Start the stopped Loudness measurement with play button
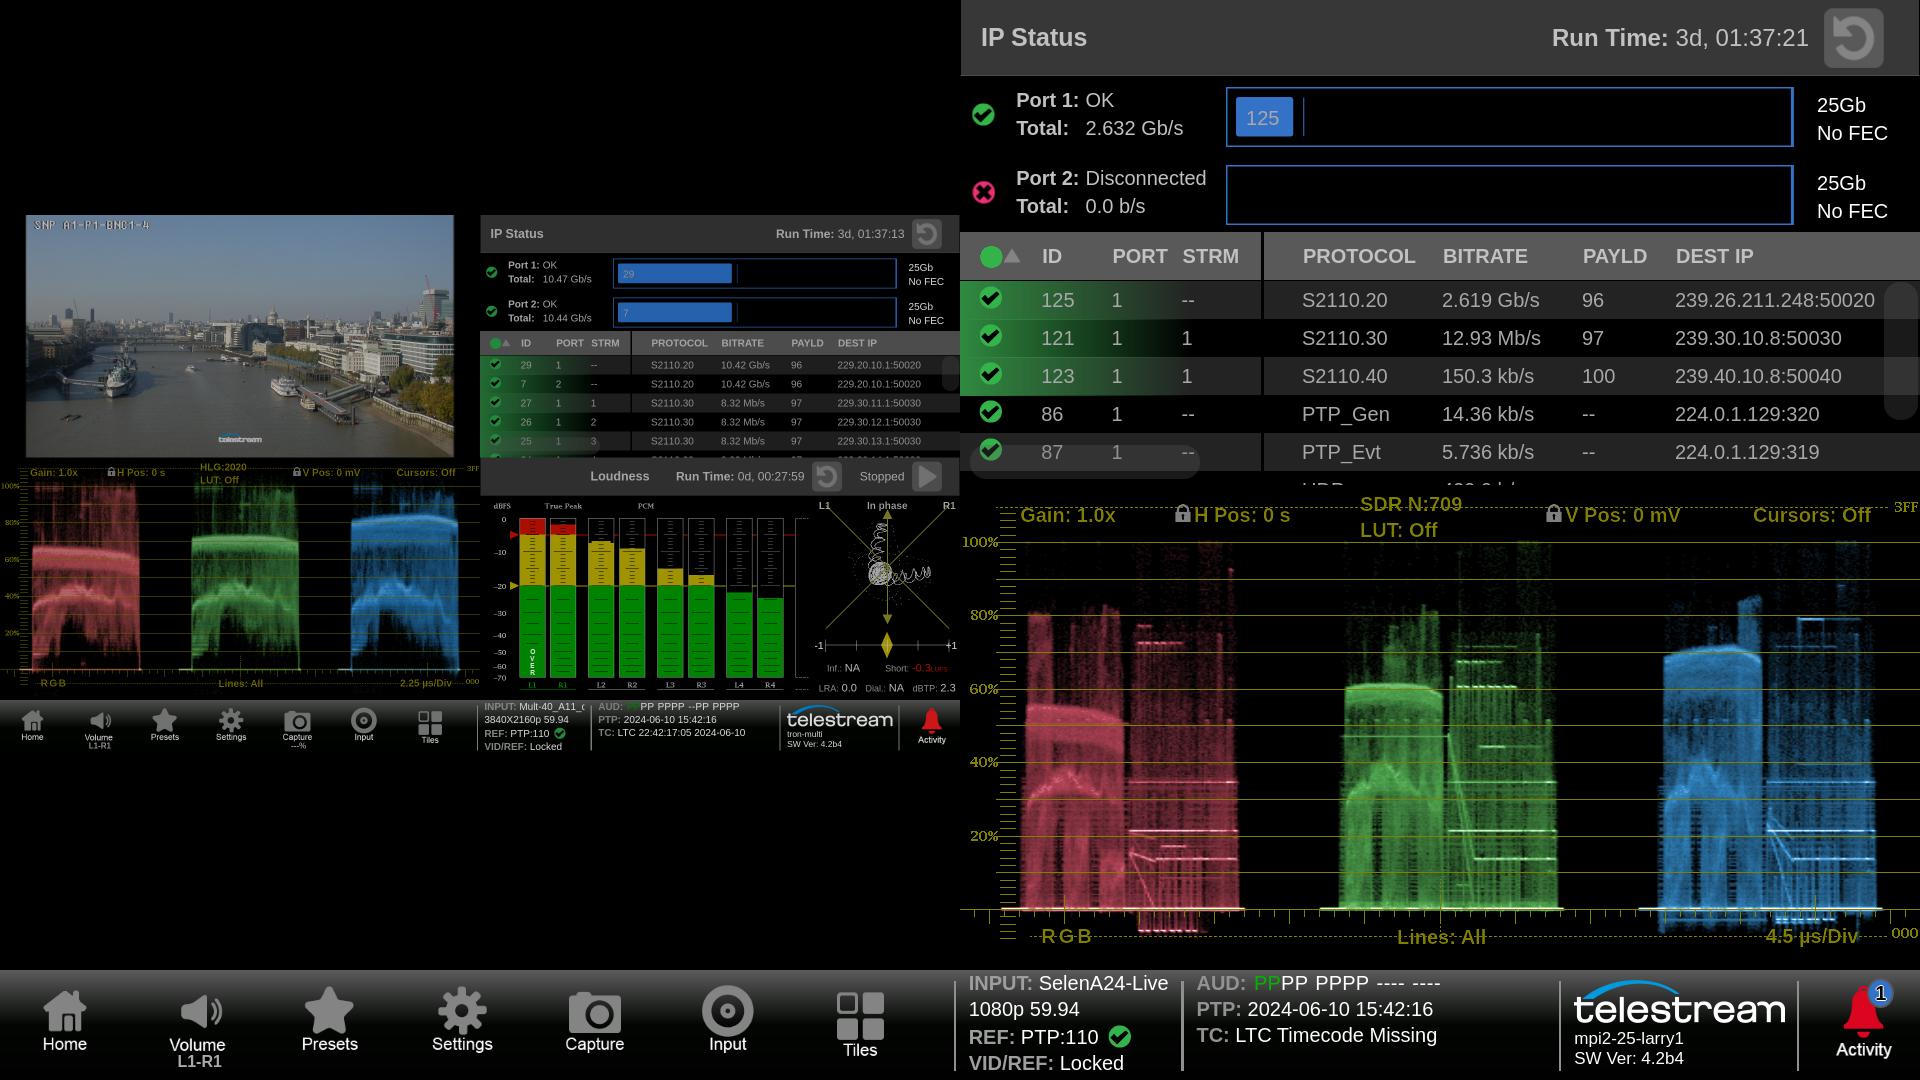Screen dimensions: 1920x1080 click(928, 477)
